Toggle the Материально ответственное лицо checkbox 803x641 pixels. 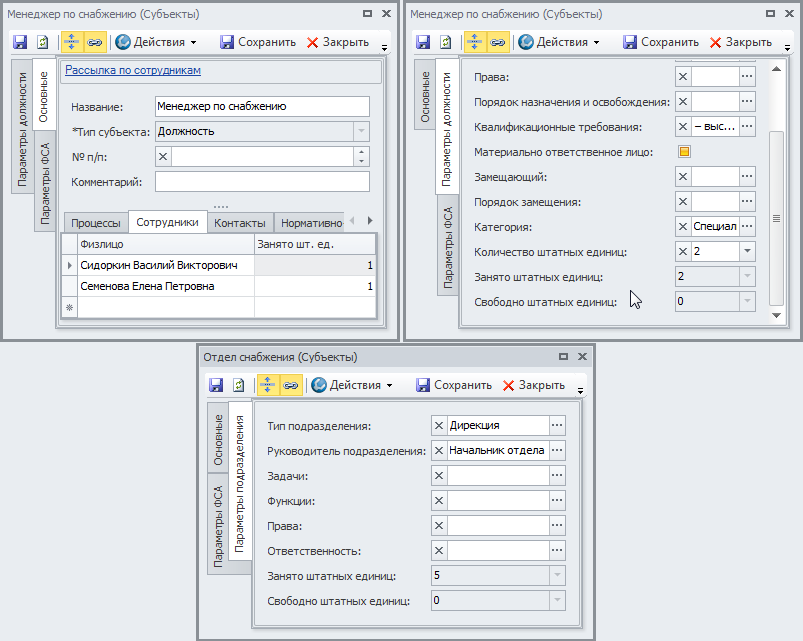click(685, 152)
